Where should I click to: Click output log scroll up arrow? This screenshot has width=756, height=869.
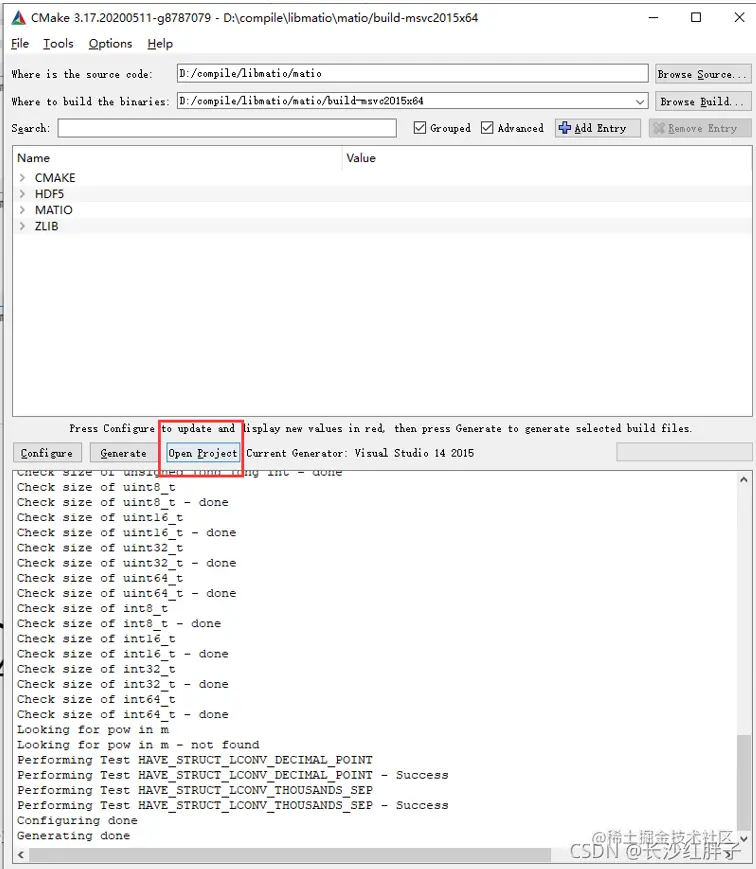point(744,480)
